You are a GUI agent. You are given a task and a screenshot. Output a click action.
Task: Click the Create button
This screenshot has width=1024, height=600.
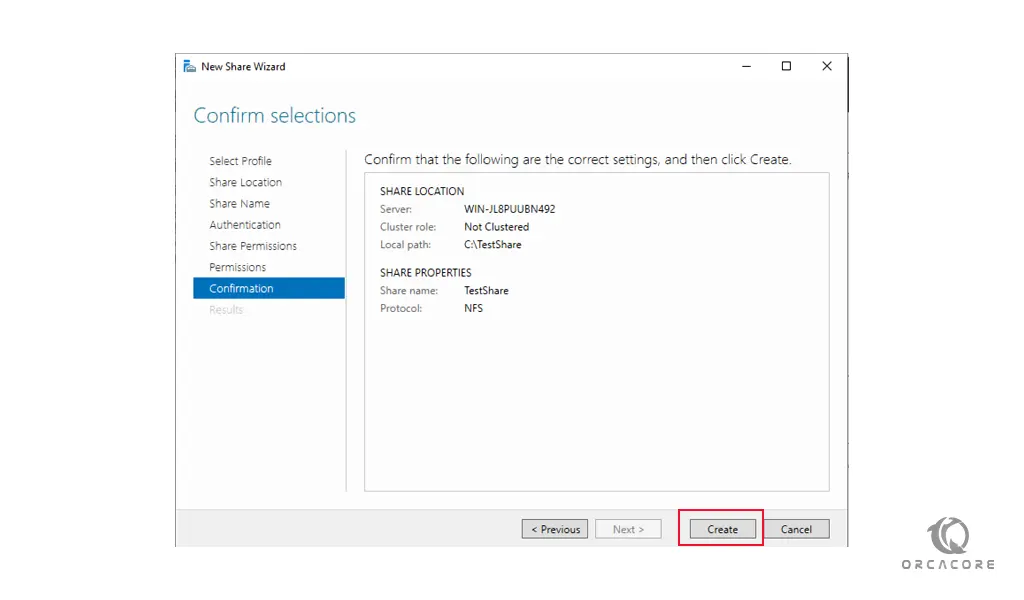722,529
